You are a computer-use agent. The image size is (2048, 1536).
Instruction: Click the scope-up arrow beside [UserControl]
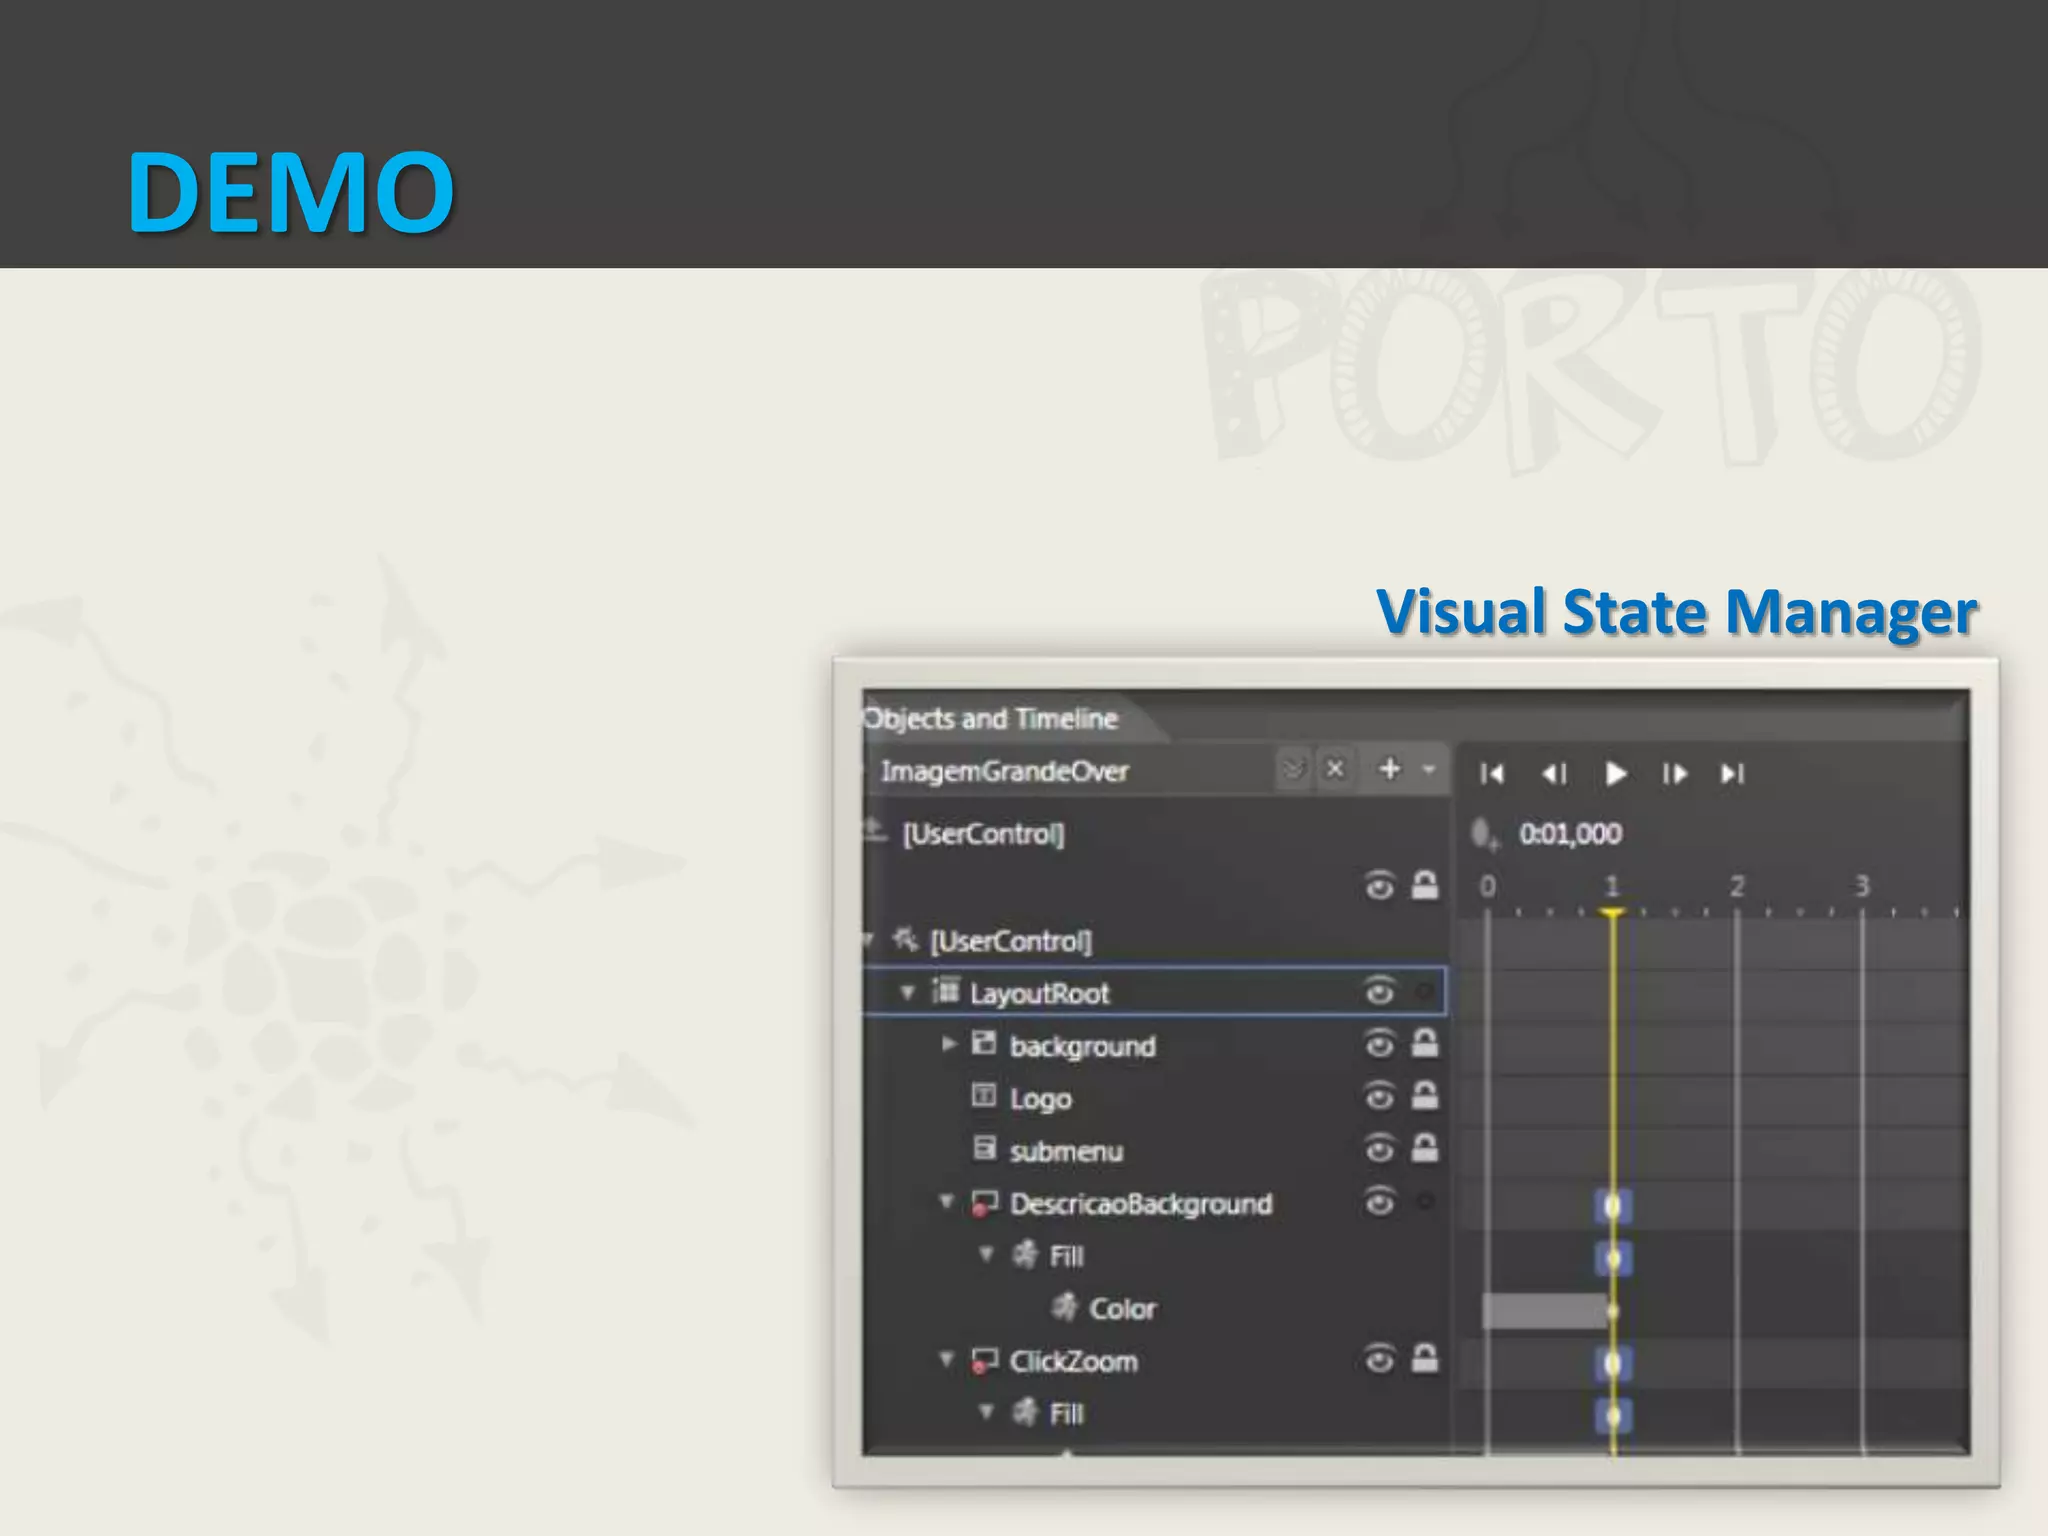tap(874, 831)
